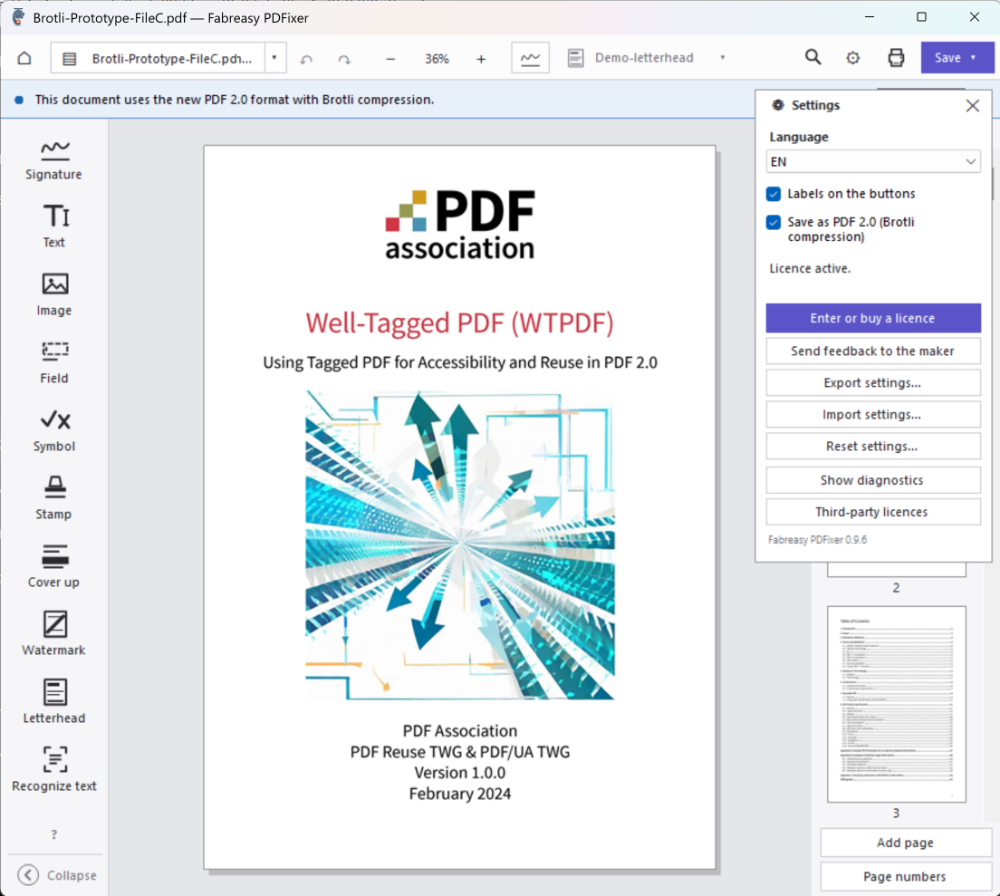Screen dimensions: 1000x896
Task: Select the Letterhead tool in sidebar
Action: (x=54, y=702)
